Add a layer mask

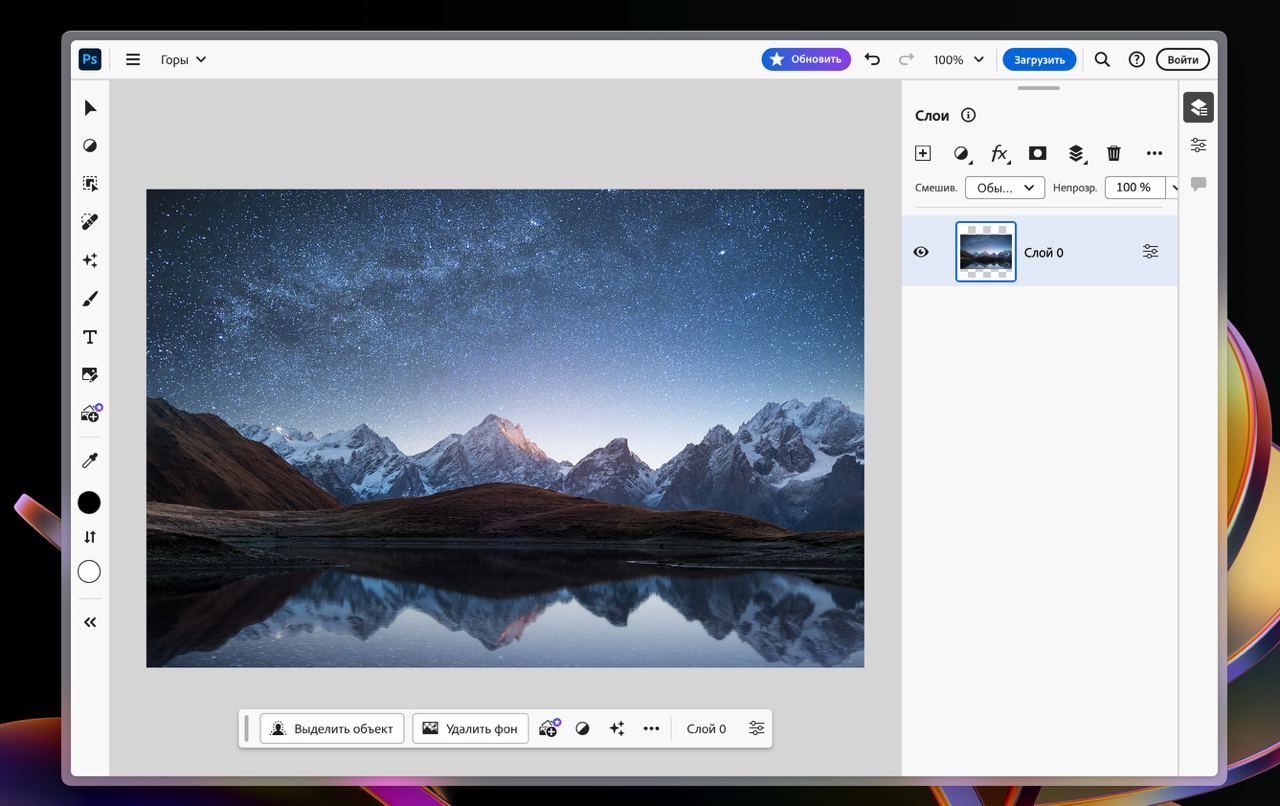tap(1038, 153)
